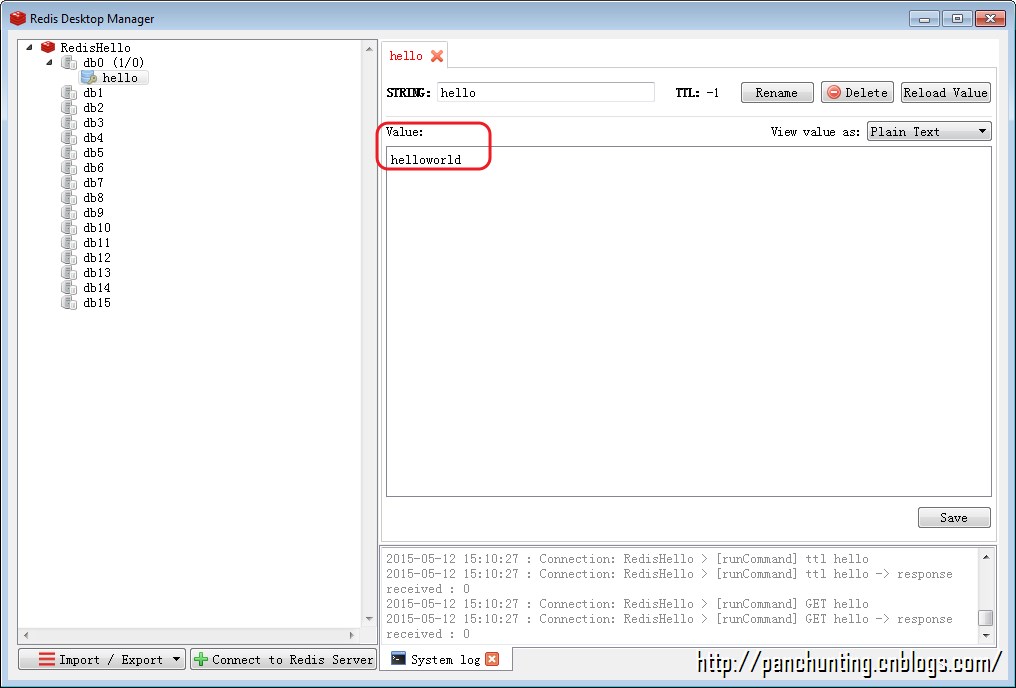Image resolution: width=1016 pixels, height=688 pixels.
Task: Click the db0 database icon
Action: [69, 62]
